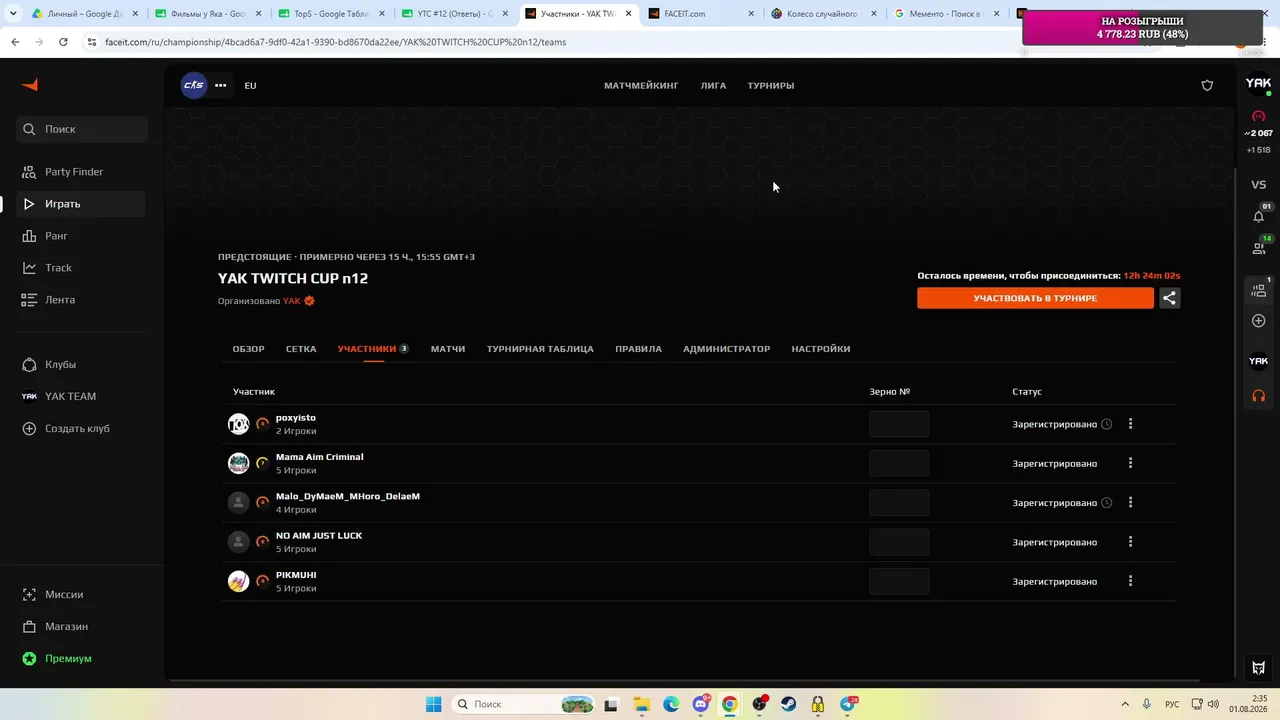Image resolution: width=1280 pixels, height=720 pixels.
Task: Open the three-dot game menu beside CS
Action: [221, 85]
